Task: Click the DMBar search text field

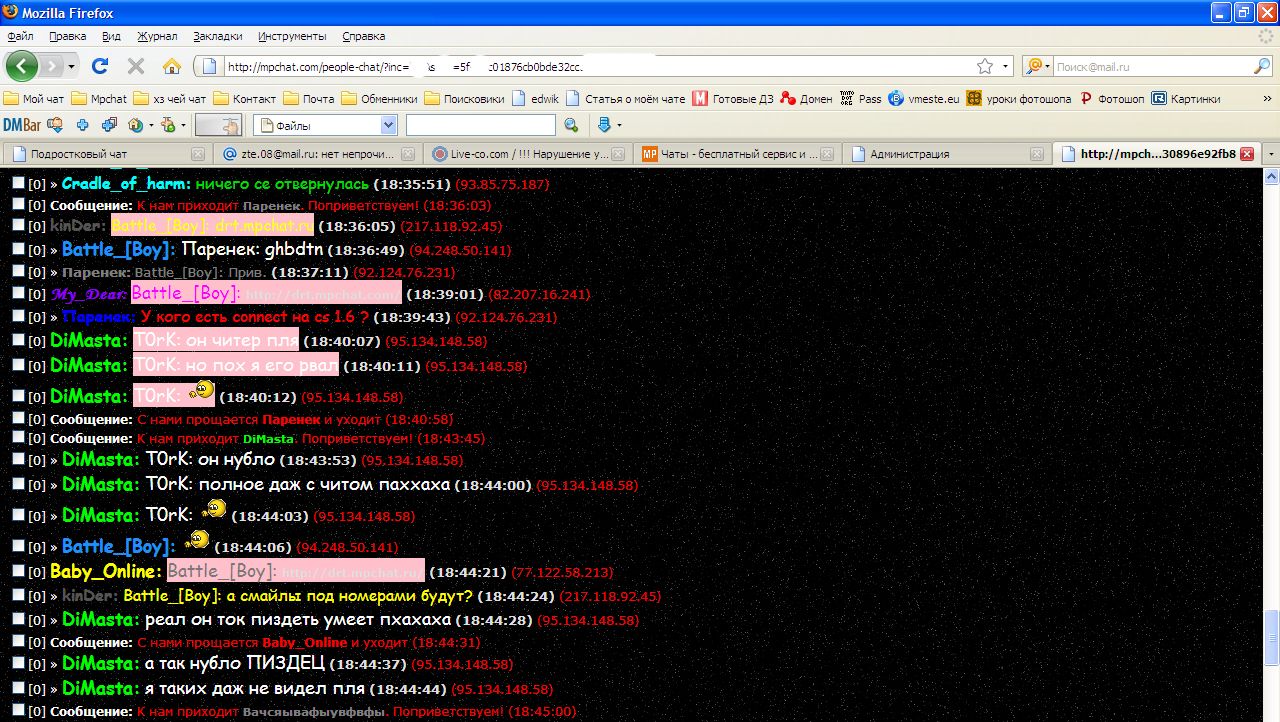Action: pyautogui.click(x=480, y=125)
